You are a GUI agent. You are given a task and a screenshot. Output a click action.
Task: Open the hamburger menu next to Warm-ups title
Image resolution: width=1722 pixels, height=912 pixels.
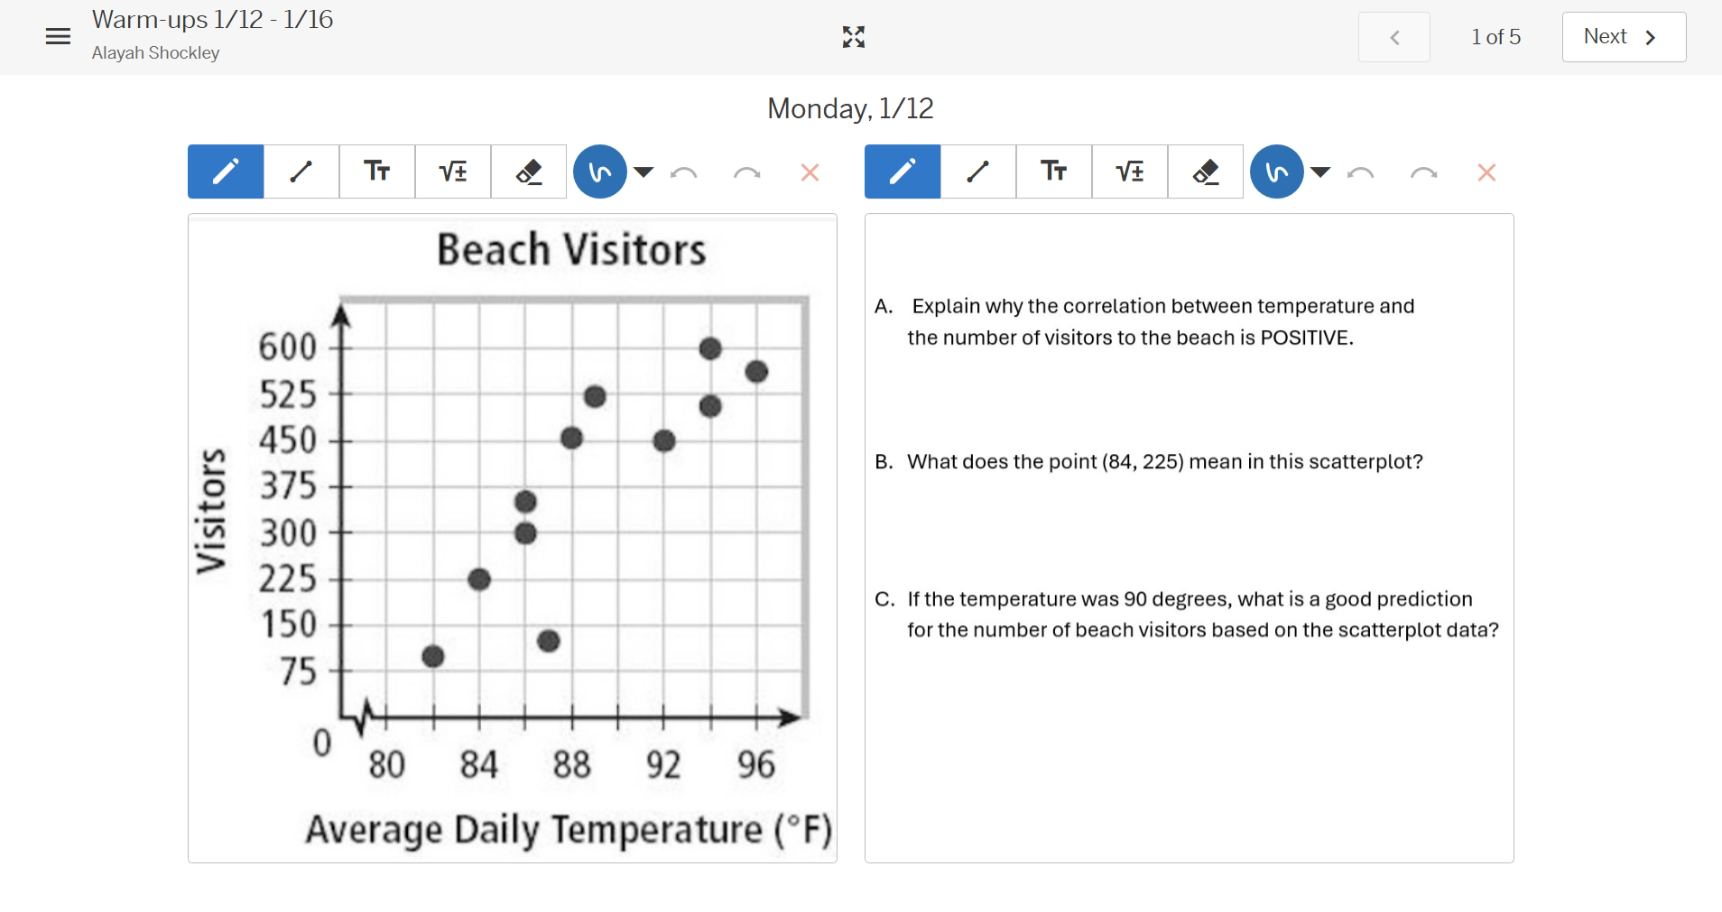57,35
